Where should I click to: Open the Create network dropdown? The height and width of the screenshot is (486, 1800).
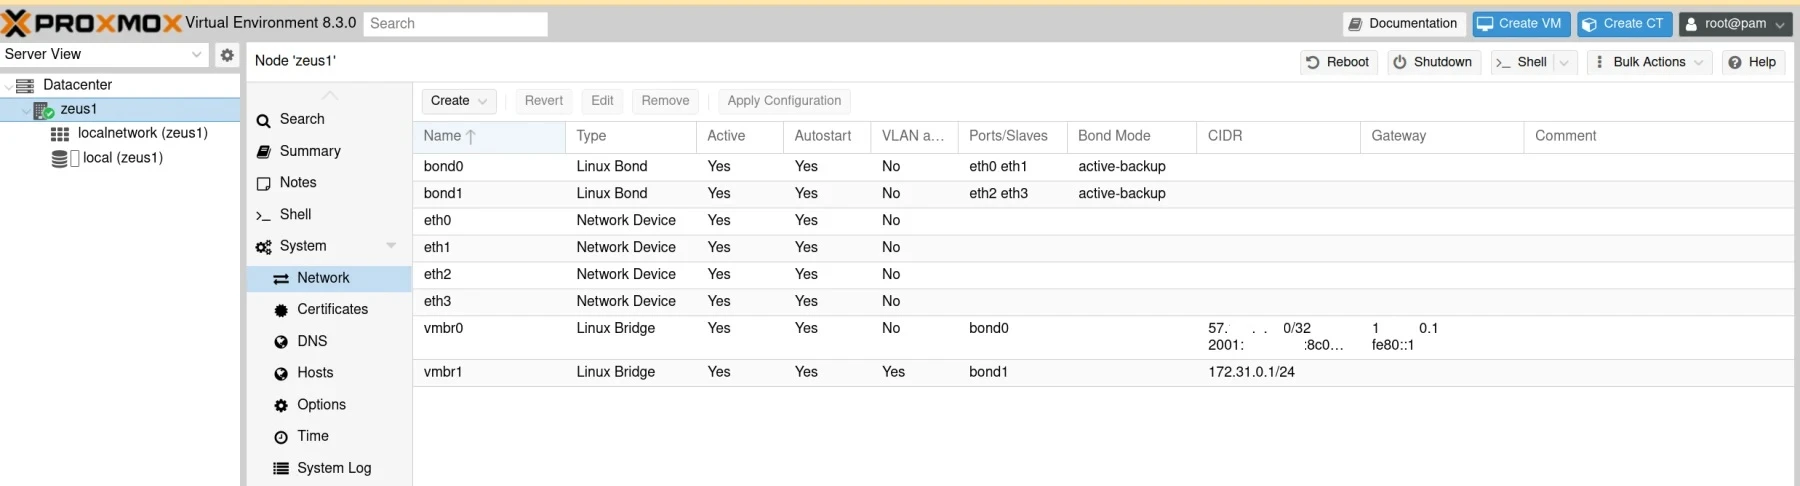[x=458, y=101]
